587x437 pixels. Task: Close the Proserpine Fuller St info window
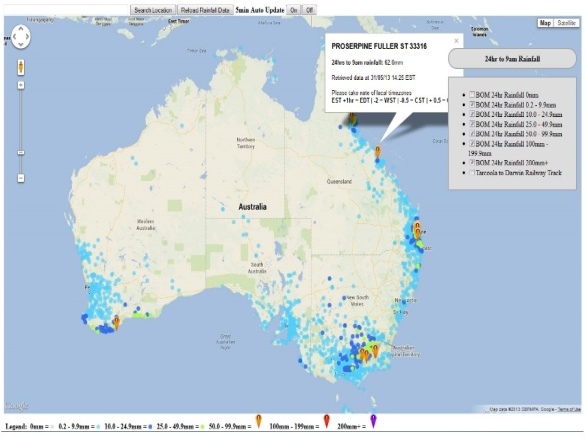[456, 41]
